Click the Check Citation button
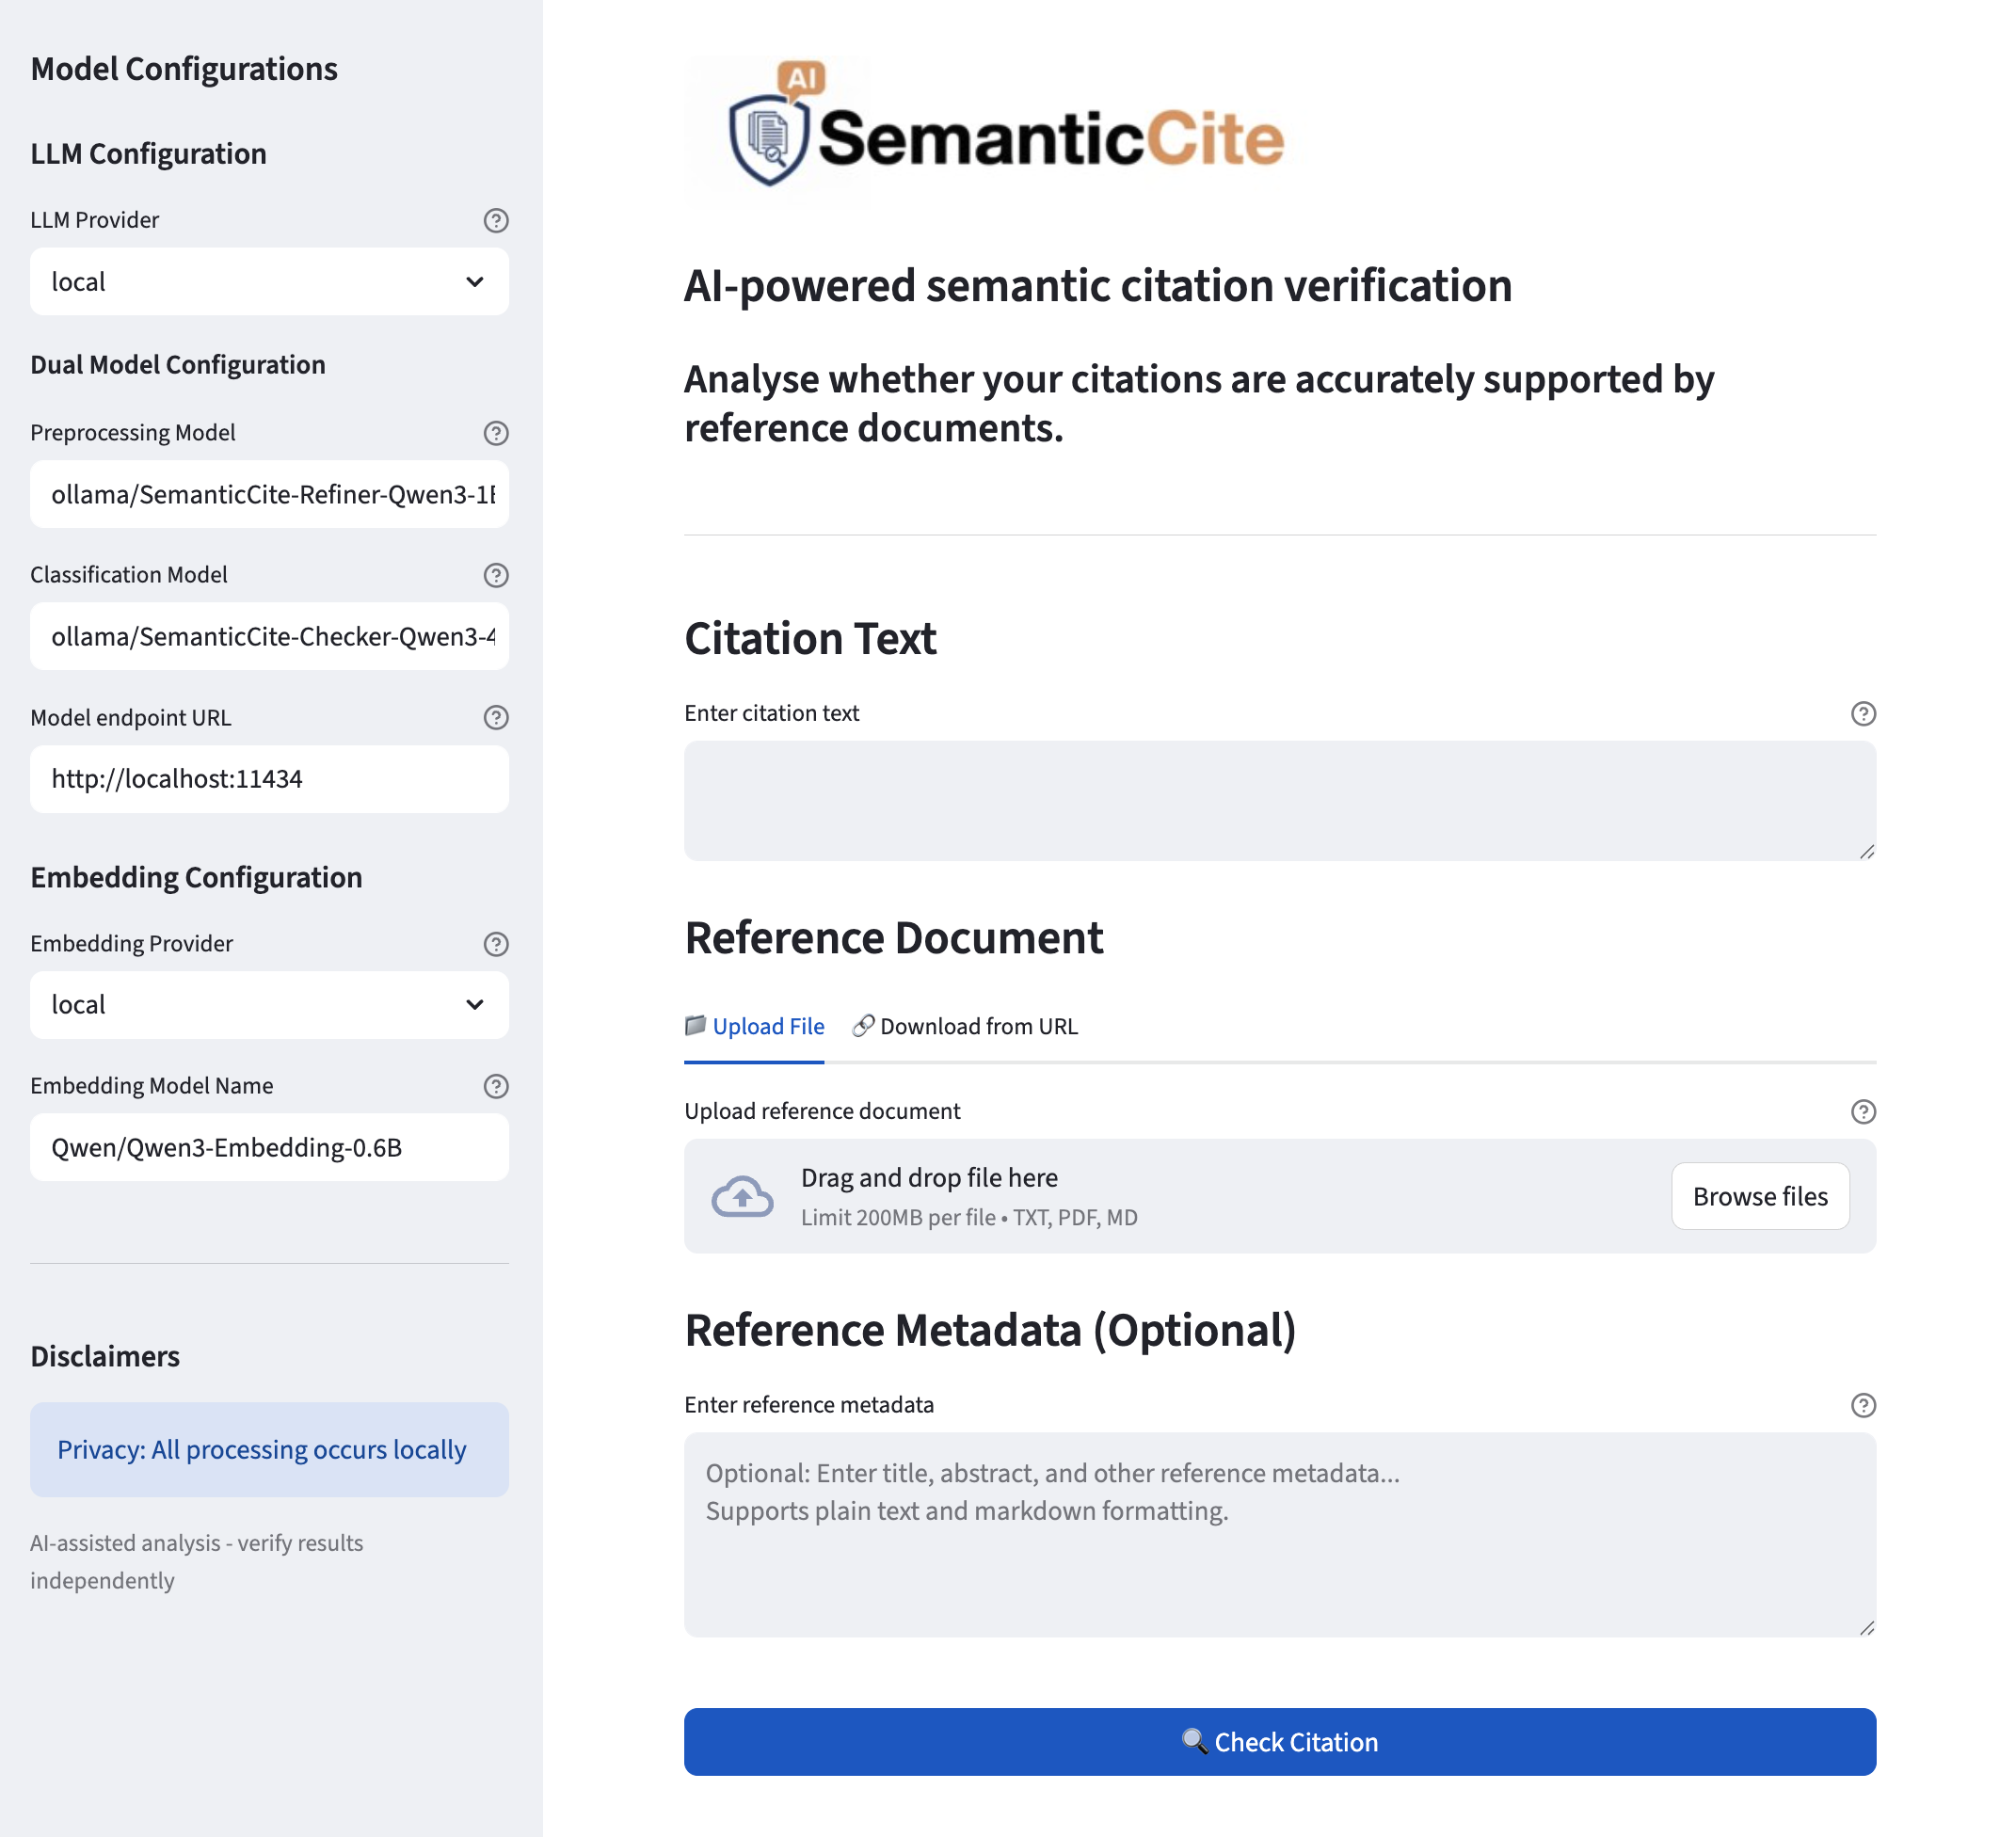Screen dimensions: 2016x1837 1279,1742
